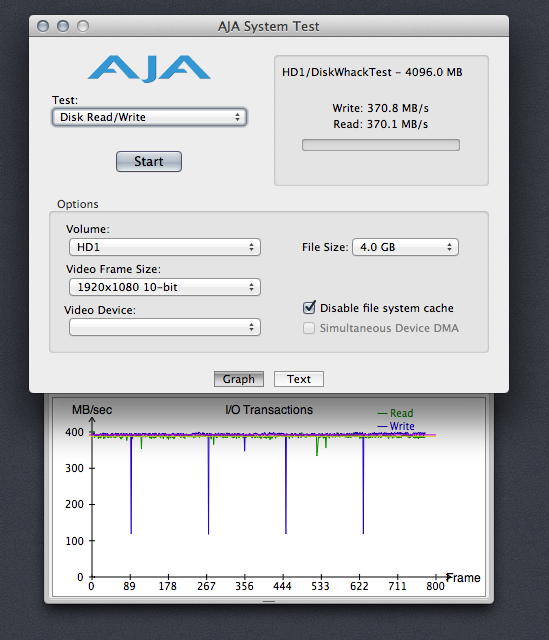Image resolution: width=549 pixels, height=640 pixels.
Task: Open the File Size dropdown
Action: pos(405,247)
